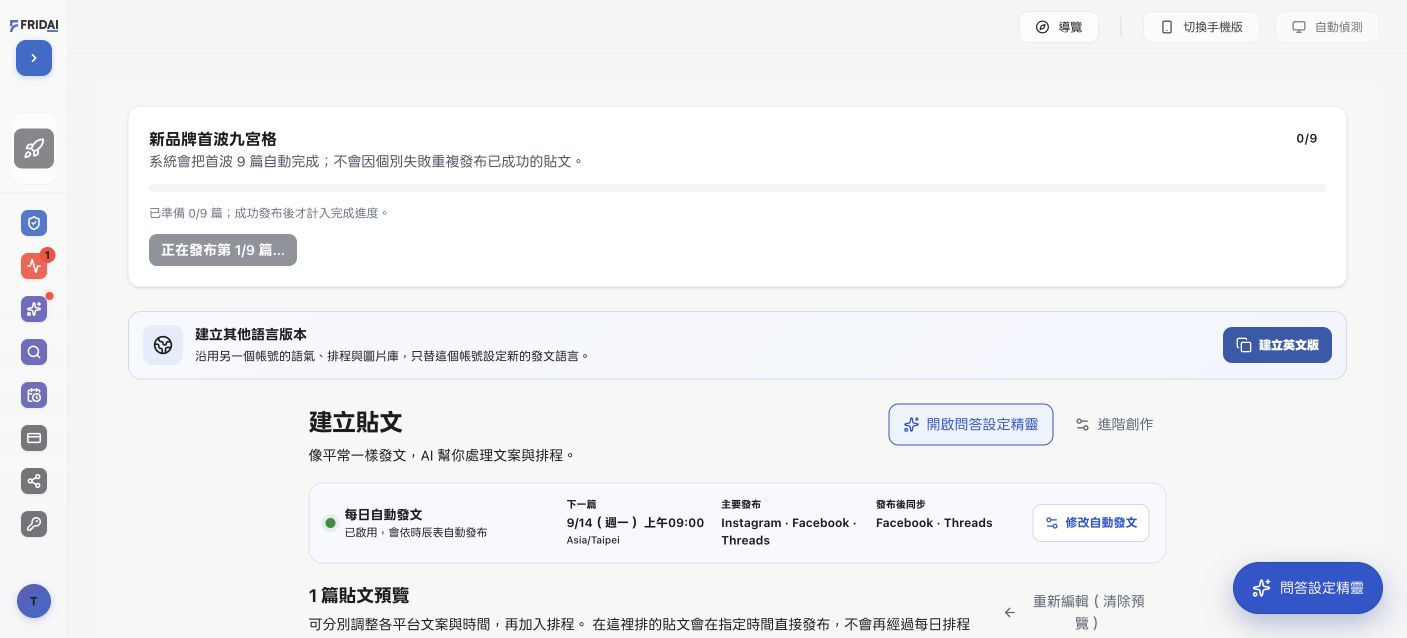Image resolution: width=1407 pixels, height=638 pixels.
Task: Open the key icon in sidebar
Action: tap(34, 524)
